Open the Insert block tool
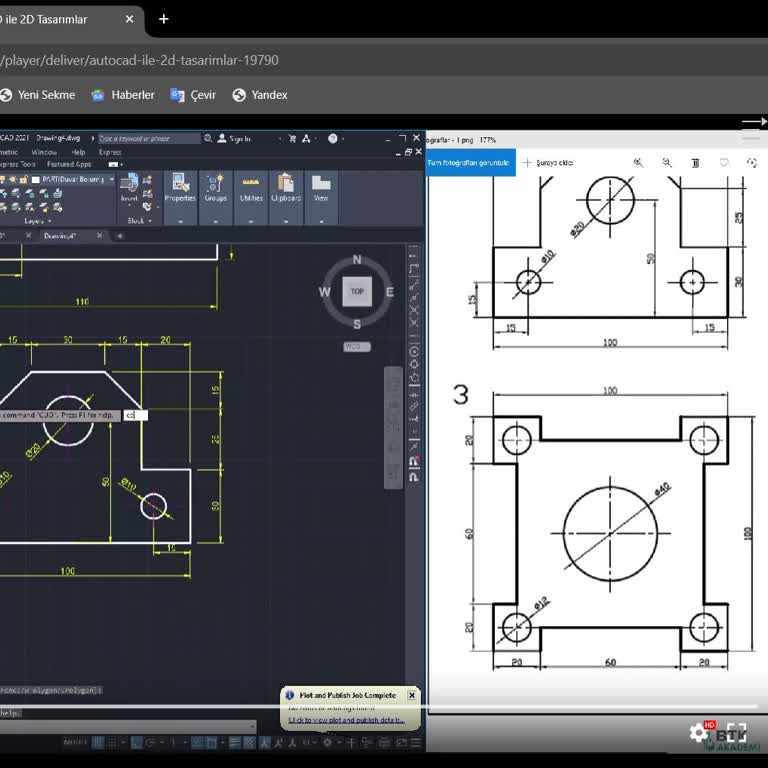The image size is (768, 768). pyautogui.click(x=129, y=187)
